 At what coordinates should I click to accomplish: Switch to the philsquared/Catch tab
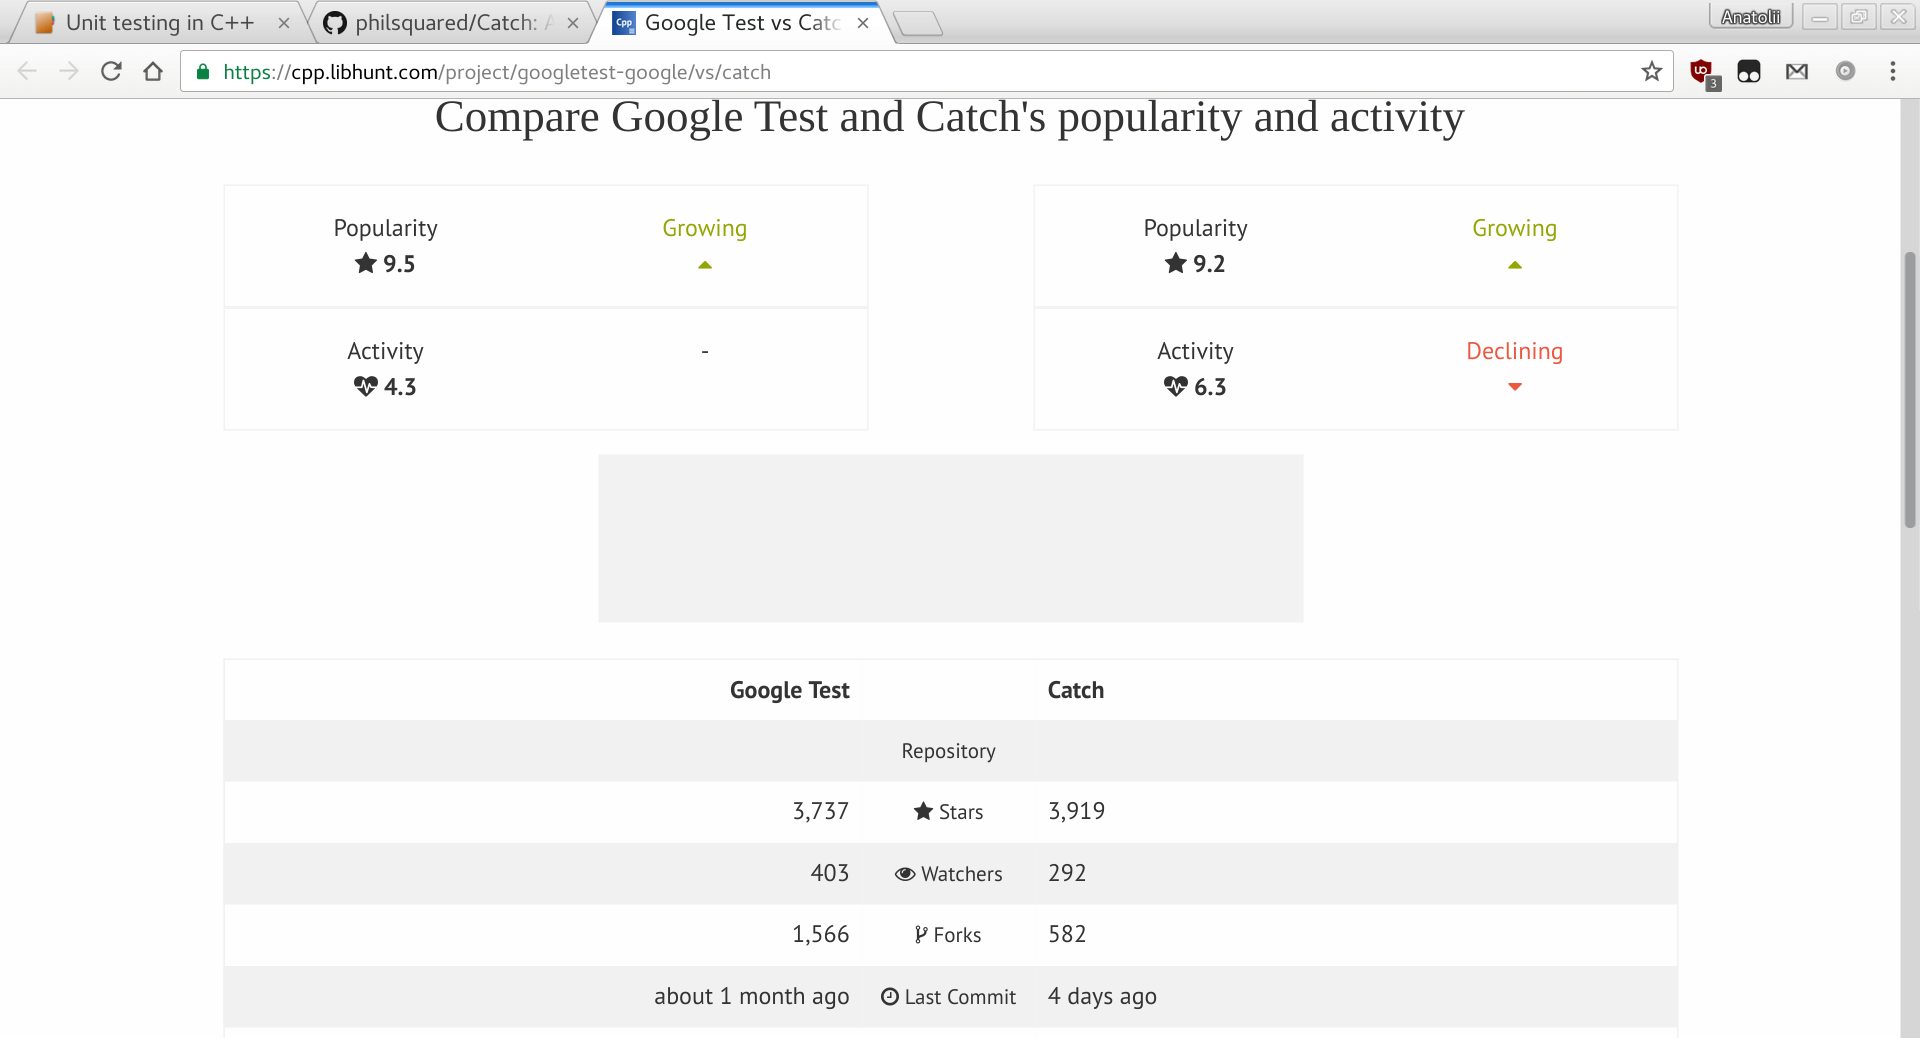point(447,22)
